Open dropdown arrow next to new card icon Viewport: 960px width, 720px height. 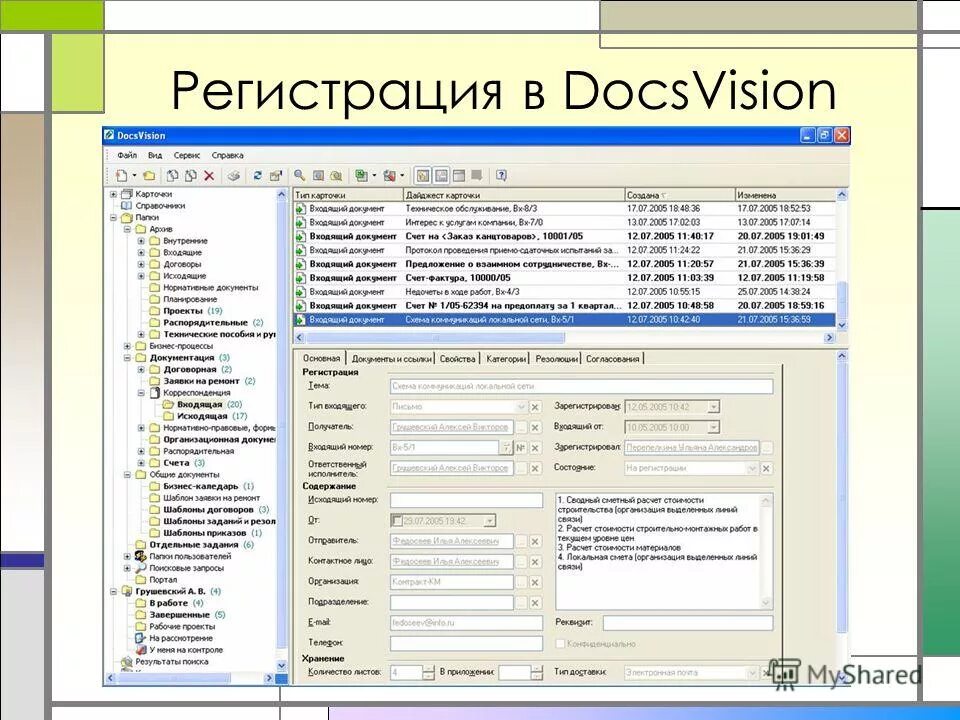(x=134, y=176)
